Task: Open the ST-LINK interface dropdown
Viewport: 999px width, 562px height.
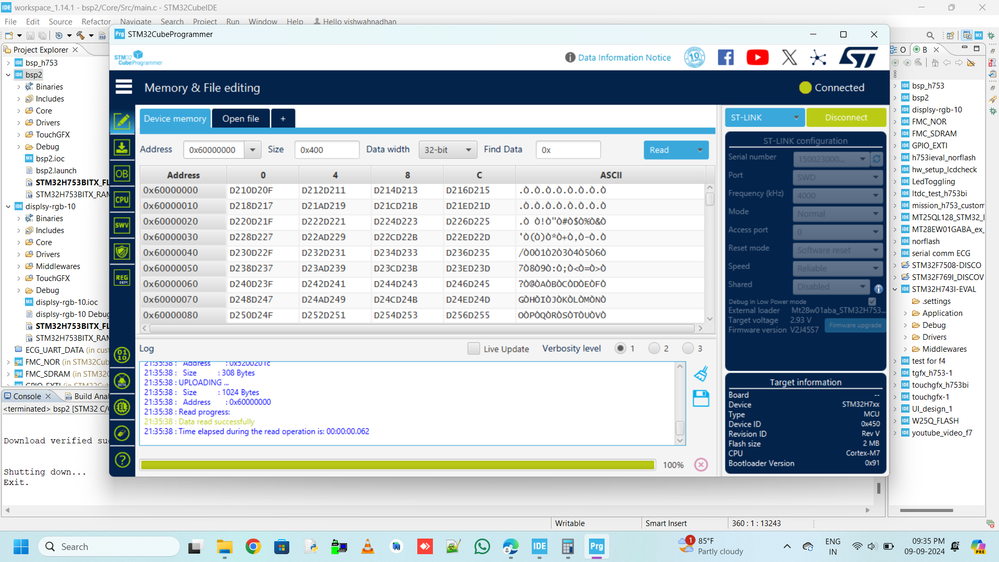Action: (765, 117)
